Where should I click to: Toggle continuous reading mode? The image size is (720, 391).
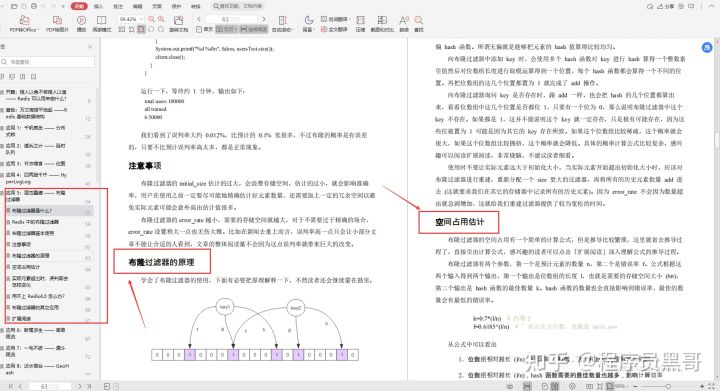point(254,29)
